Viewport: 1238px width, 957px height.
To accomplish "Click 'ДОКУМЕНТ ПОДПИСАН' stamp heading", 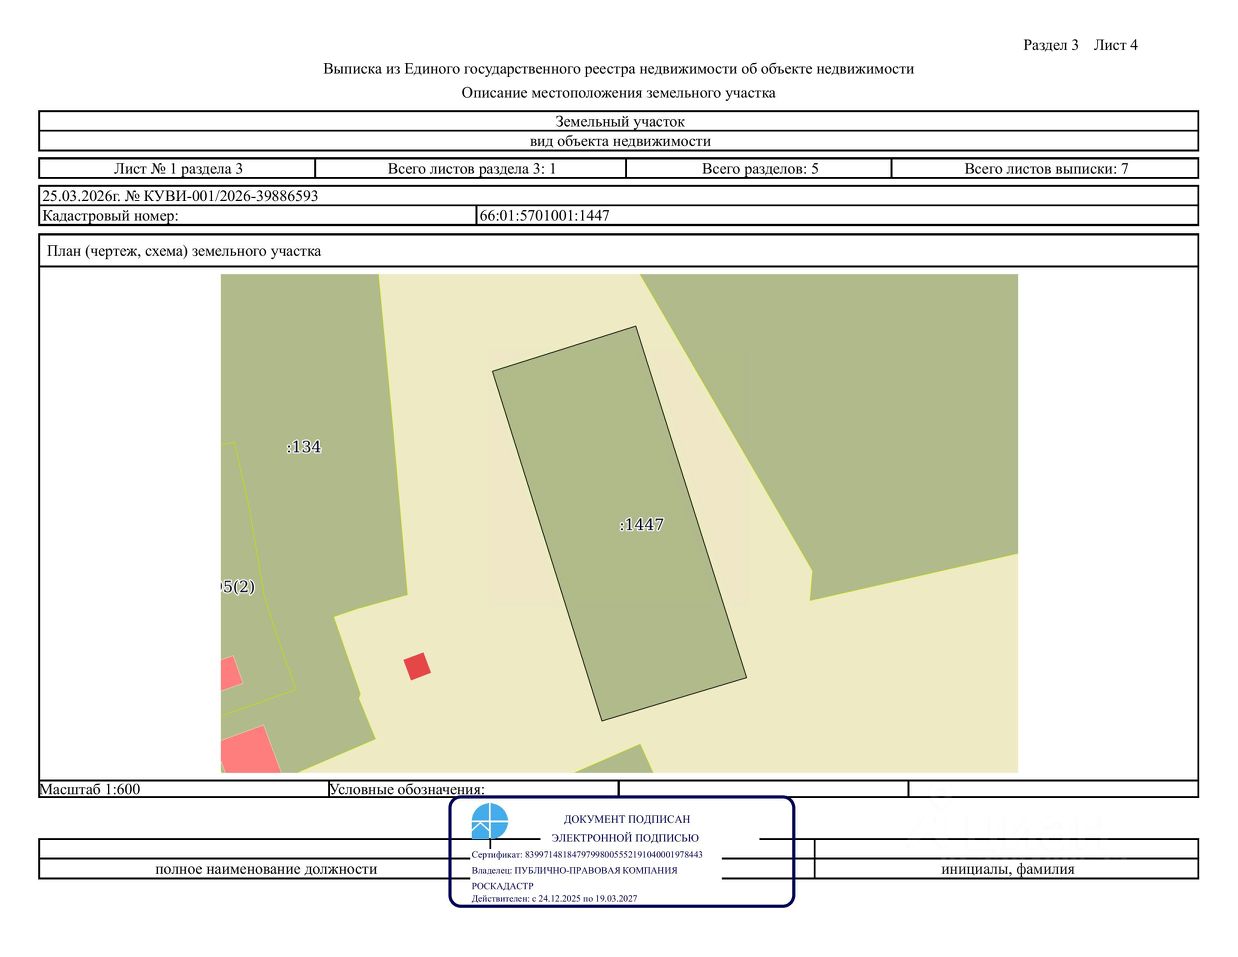I will tap(627, 819).
